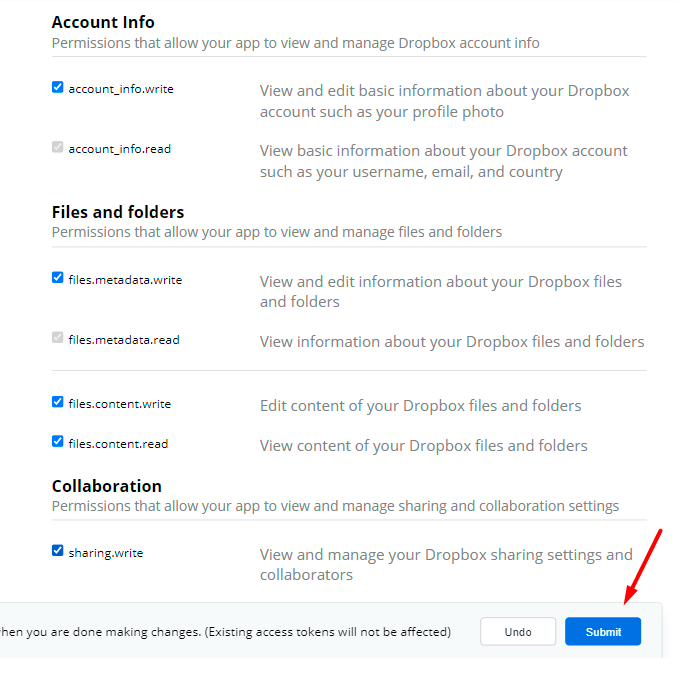Viewport: 684px width, 673px height.
Task: Click the existing access tokens notice text
Action: coord(225,632)
